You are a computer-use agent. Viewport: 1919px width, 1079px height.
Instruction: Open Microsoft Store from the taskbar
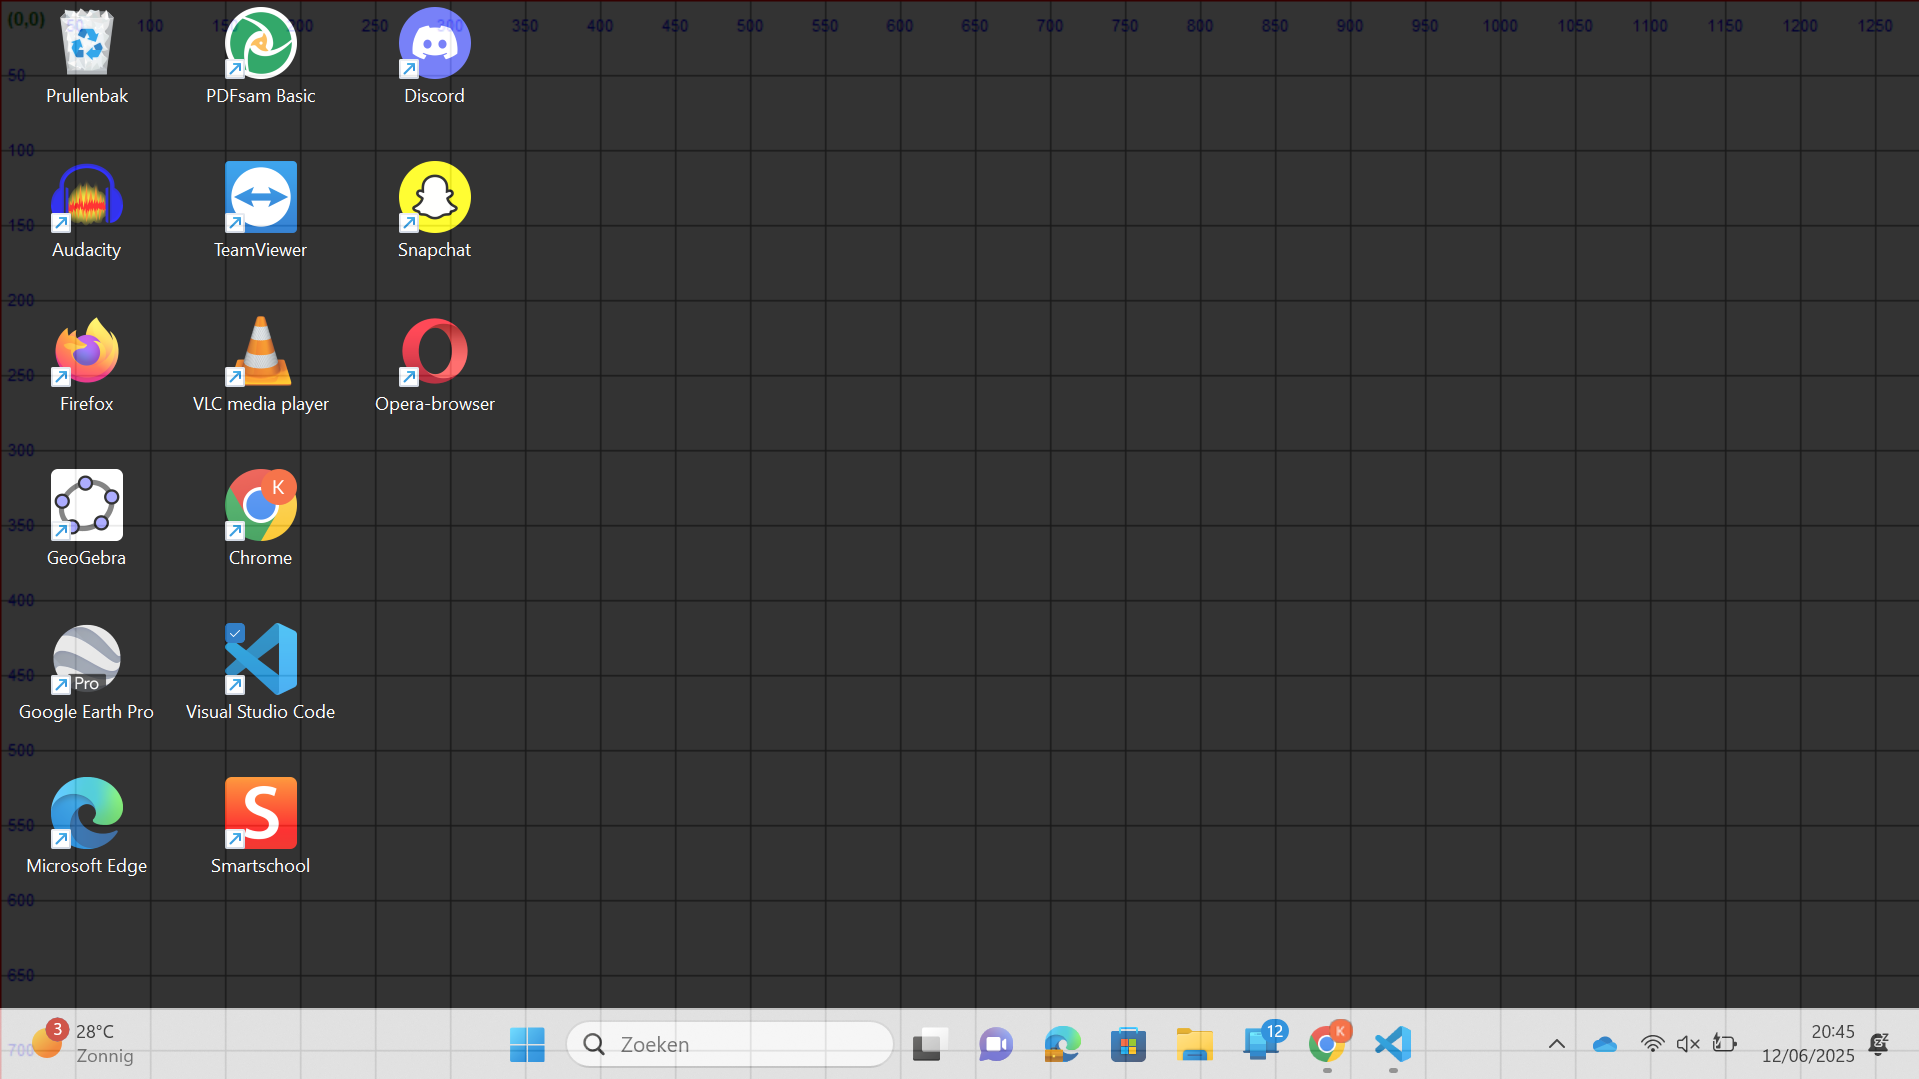tap(1128, 1045)
